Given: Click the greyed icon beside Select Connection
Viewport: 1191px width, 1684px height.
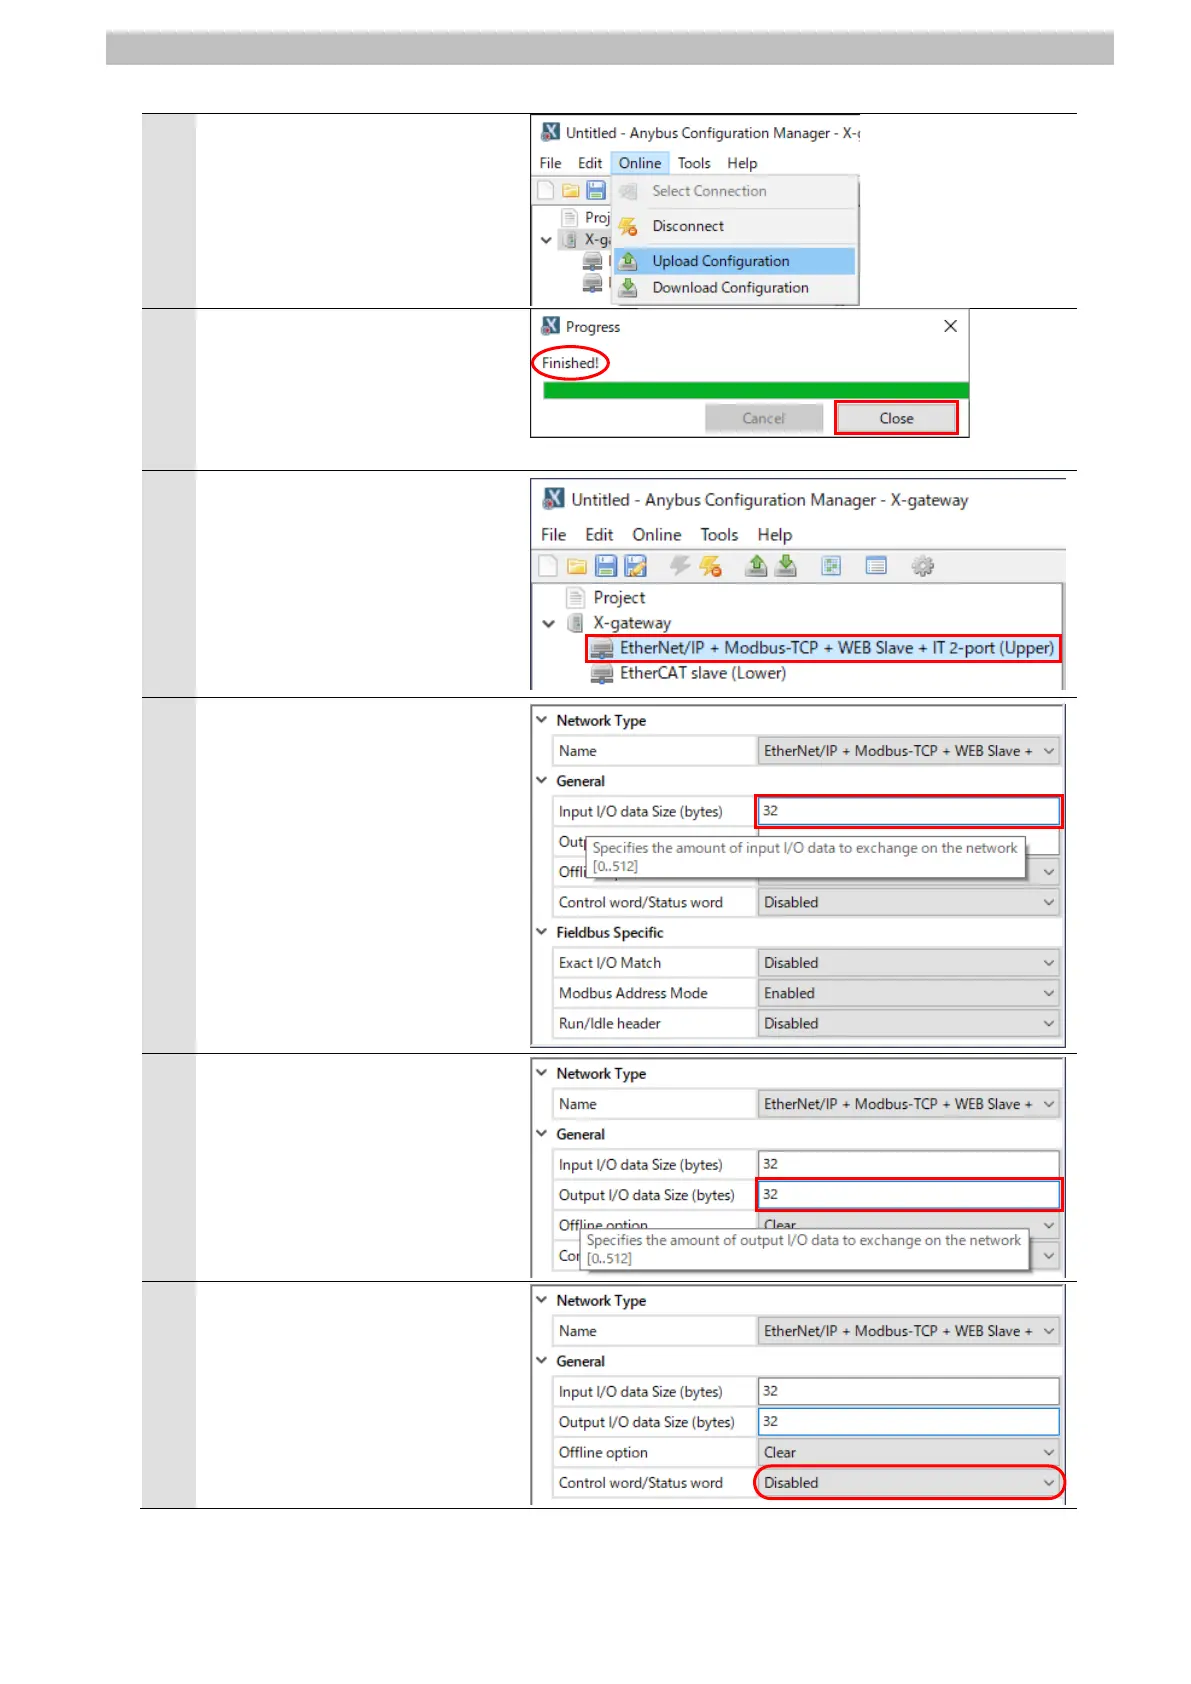Looking at the screenshot, I should tap(628, 191).
